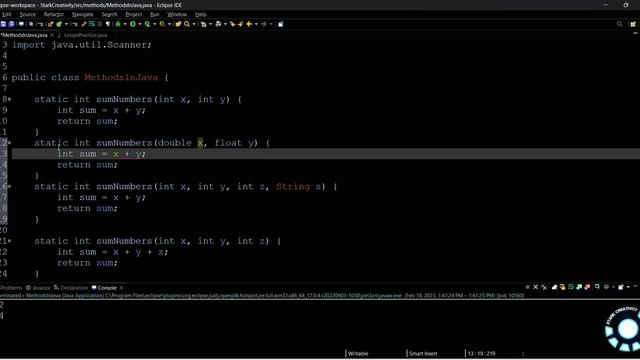Click the console Terminate square icon
Screen dimensions: 640x360
pyautogui.click(x=527, y=287)
